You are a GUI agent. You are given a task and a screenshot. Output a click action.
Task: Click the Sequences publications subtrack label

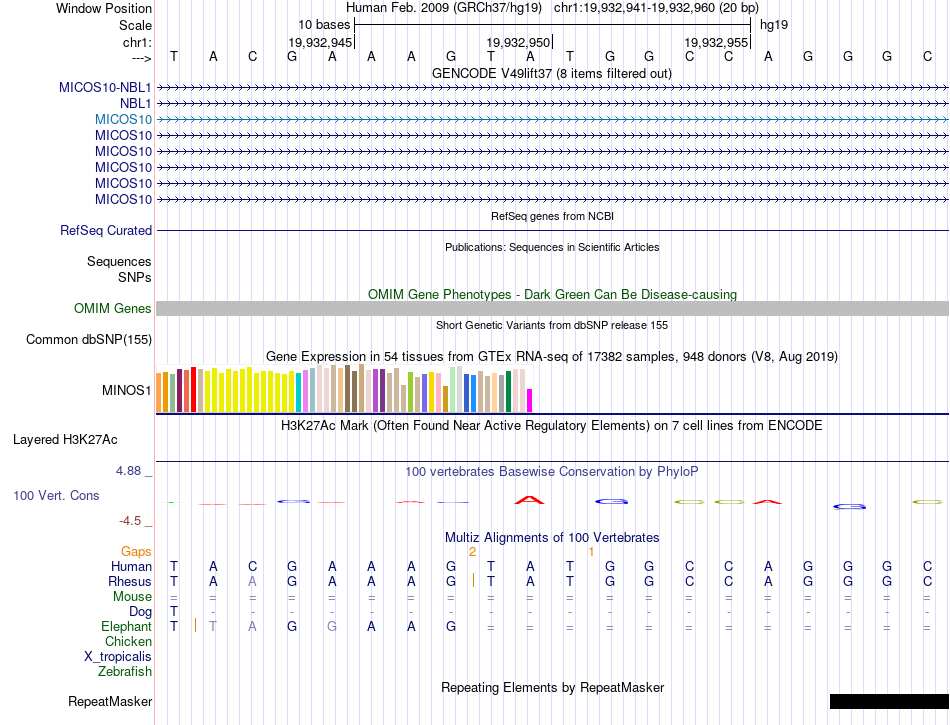[119, 261]
